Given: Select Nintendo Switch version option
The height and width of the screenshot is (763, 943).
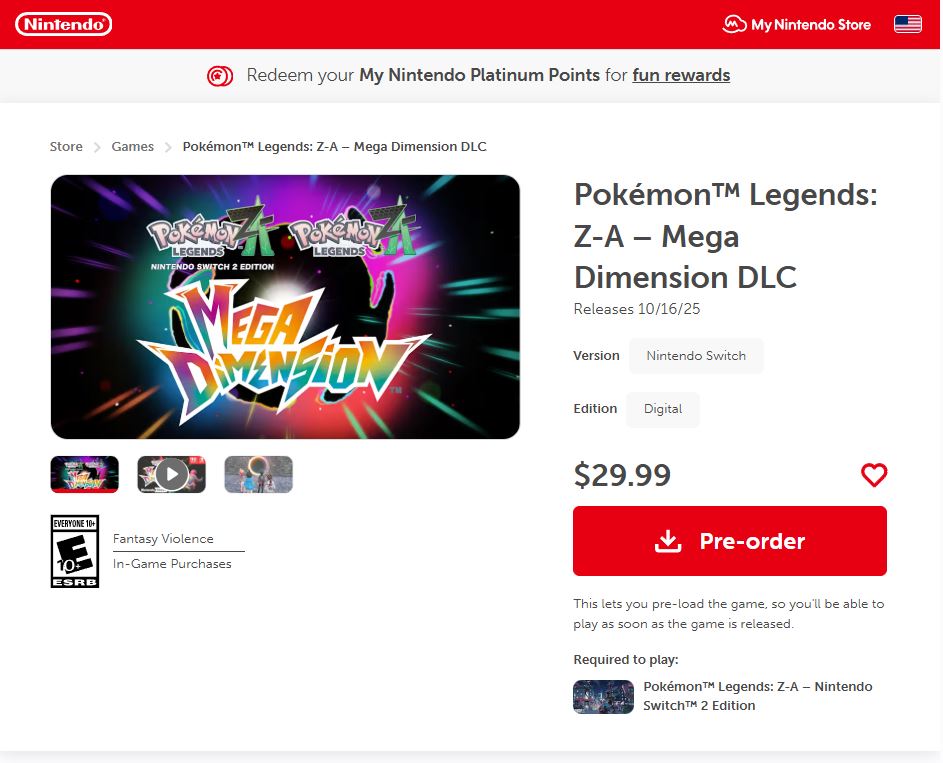Looking at the screenshot, I should [x=695, y=356].
